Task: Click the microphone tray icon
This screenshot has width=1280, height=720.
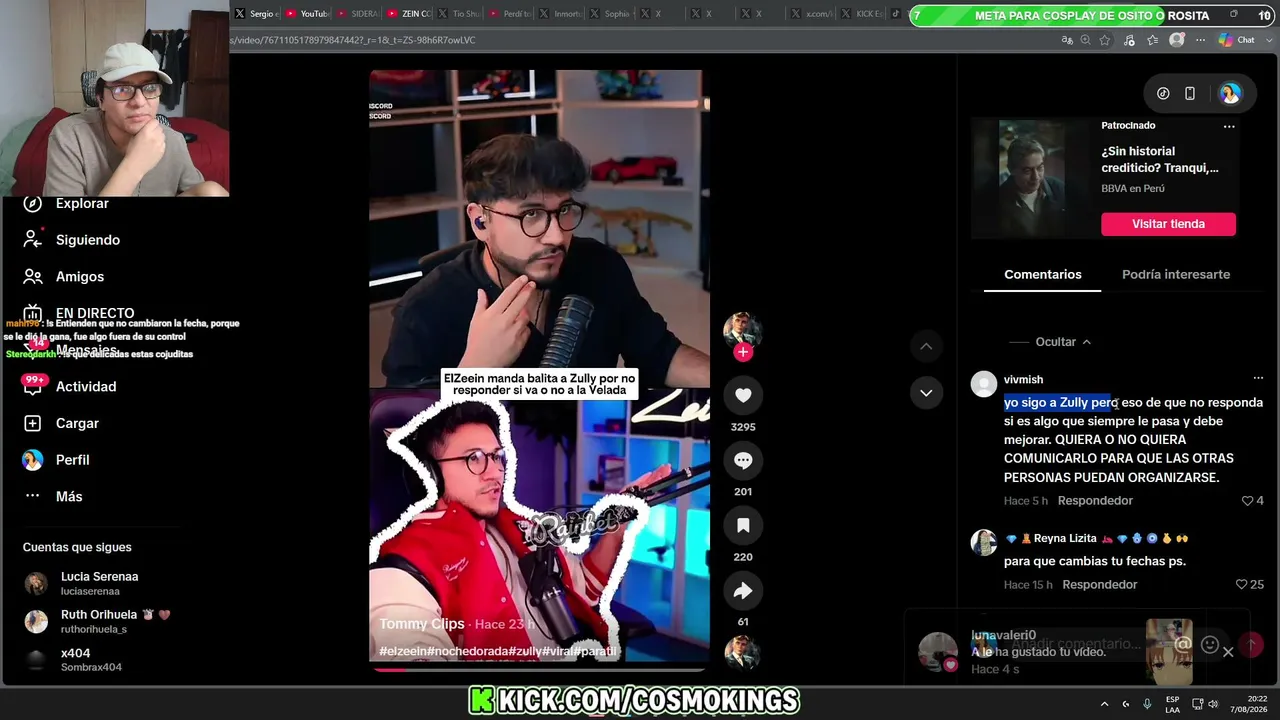Action: pos(1147,704)
